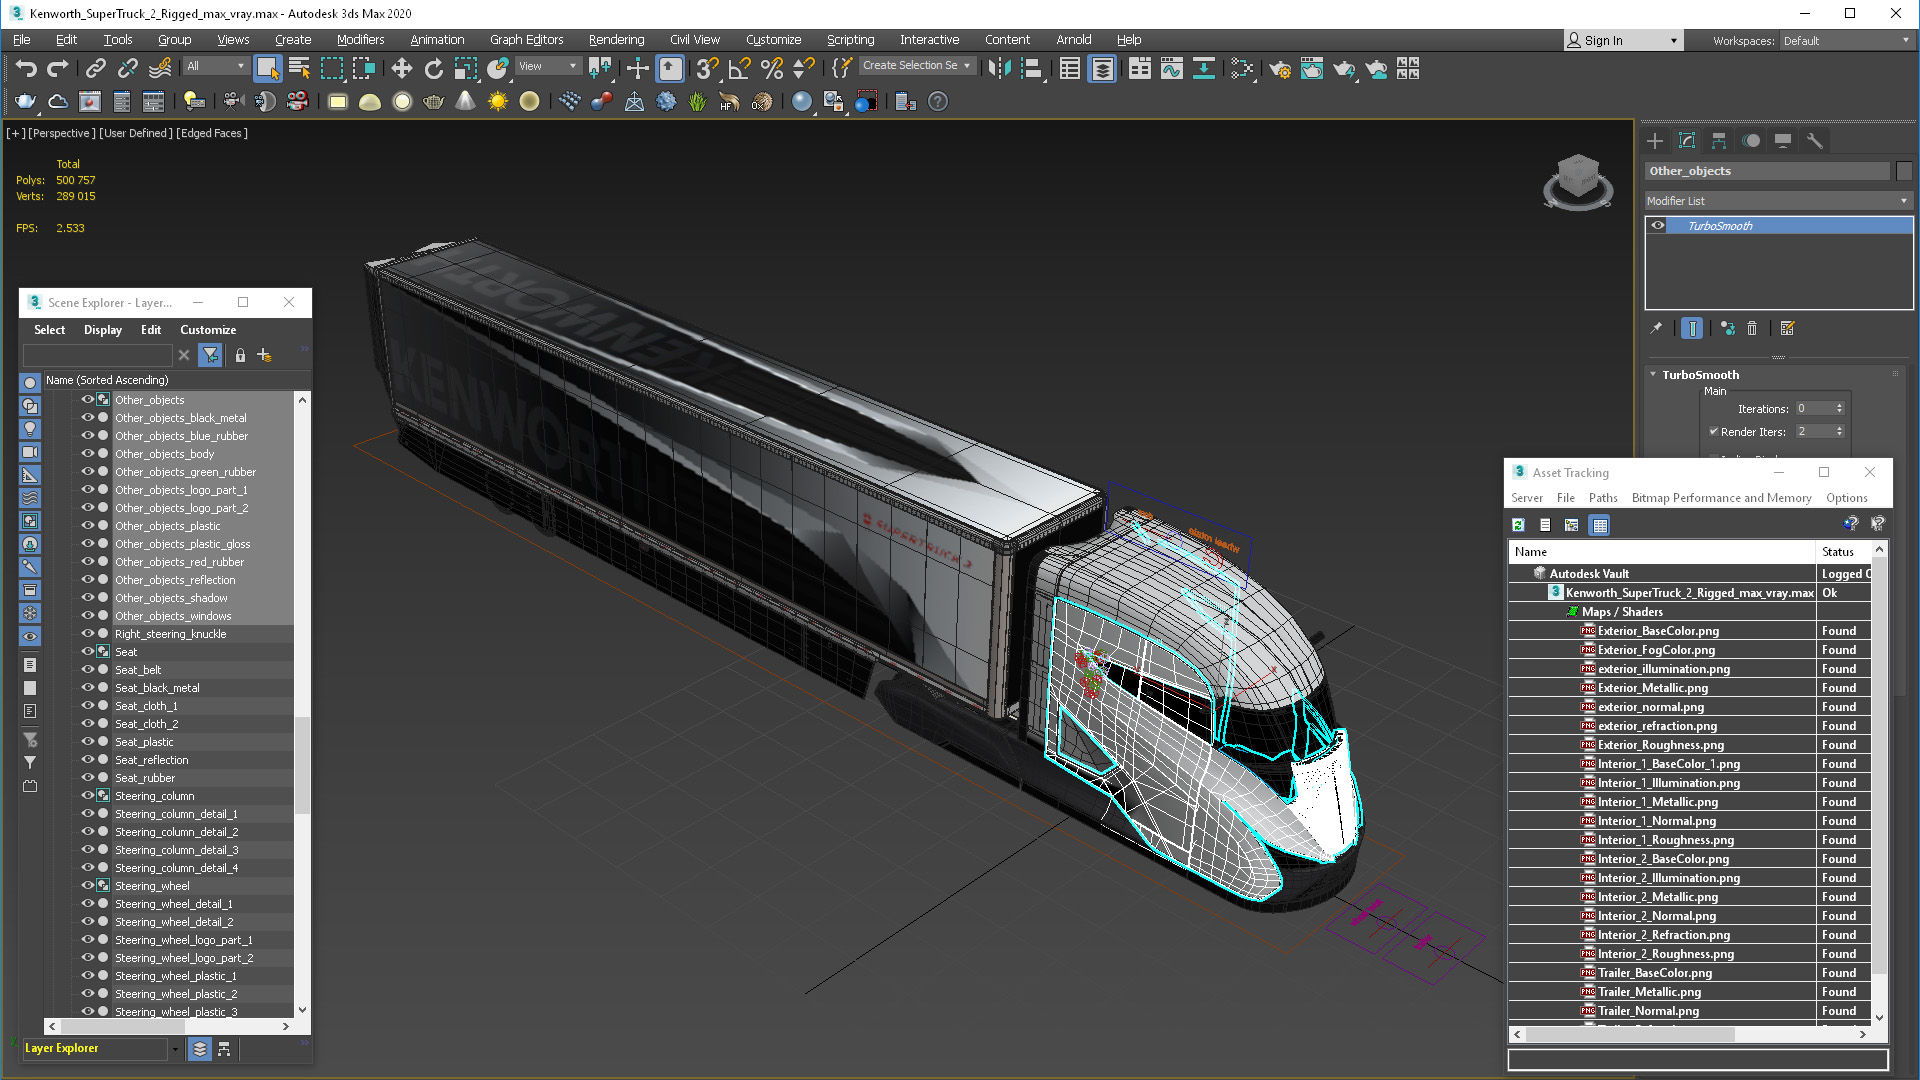The width and height of the screenshot is (1920, 1080).
Task: Click the Mirror tool icon
Action: tap(999, 68)
